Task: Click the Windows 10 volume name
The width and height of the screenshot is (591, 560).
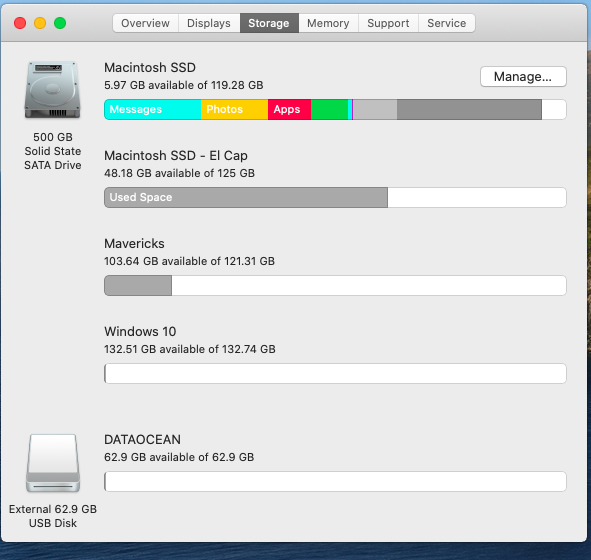Action: (x=140, y=331)
